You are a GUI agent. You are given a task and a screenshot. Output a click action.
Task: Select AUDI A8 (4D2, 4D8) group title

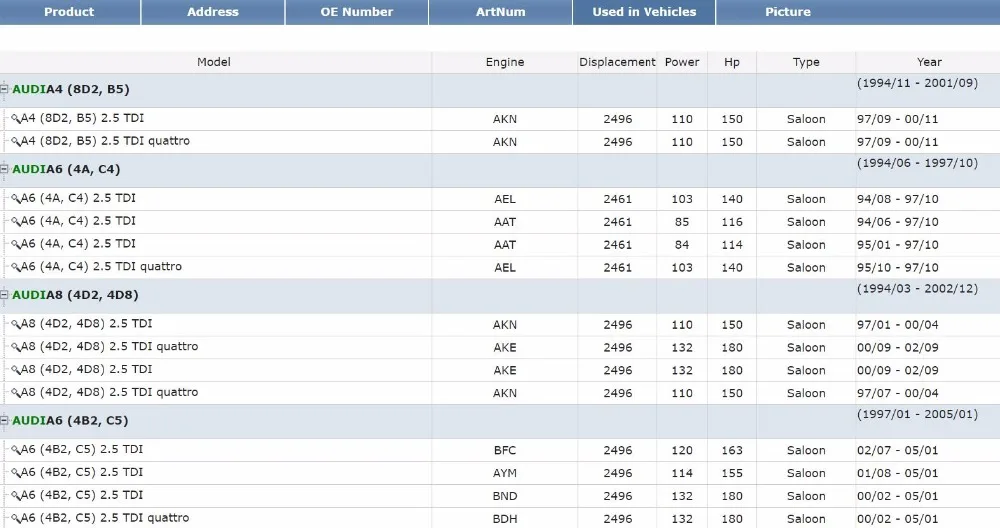tap(75, 295)
